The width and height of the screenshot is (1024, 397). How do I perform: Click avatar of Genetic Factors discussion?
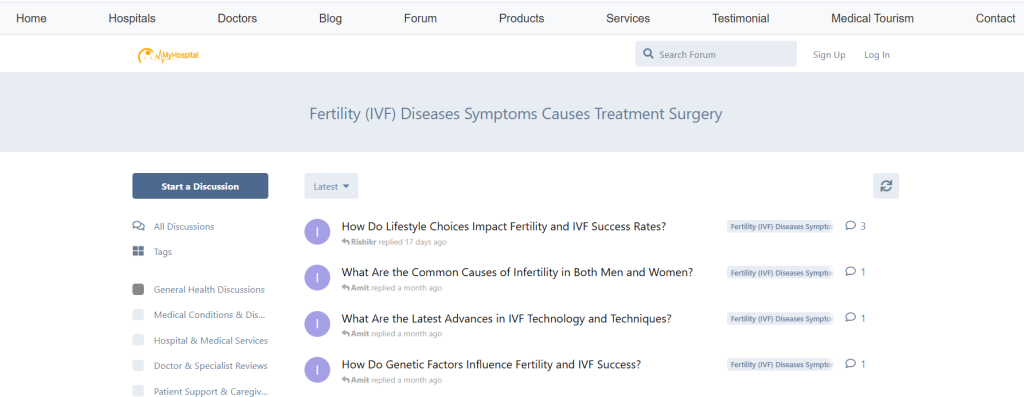coord(317,370)
